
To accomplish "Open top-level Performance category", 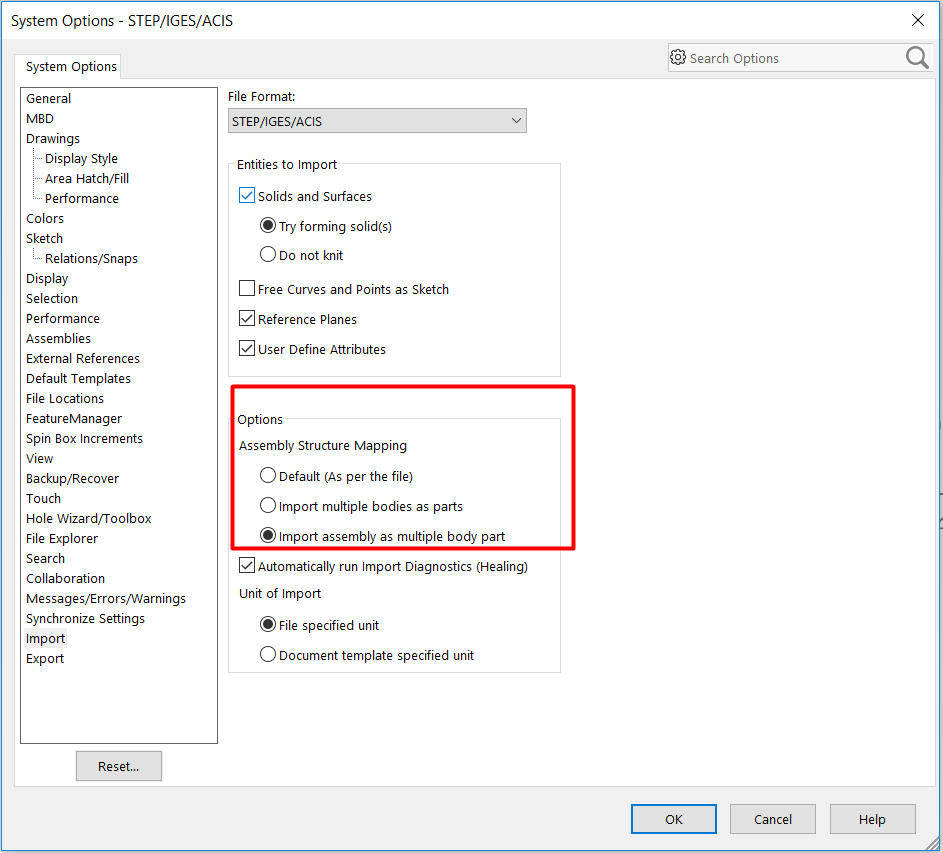I will 63,318.
